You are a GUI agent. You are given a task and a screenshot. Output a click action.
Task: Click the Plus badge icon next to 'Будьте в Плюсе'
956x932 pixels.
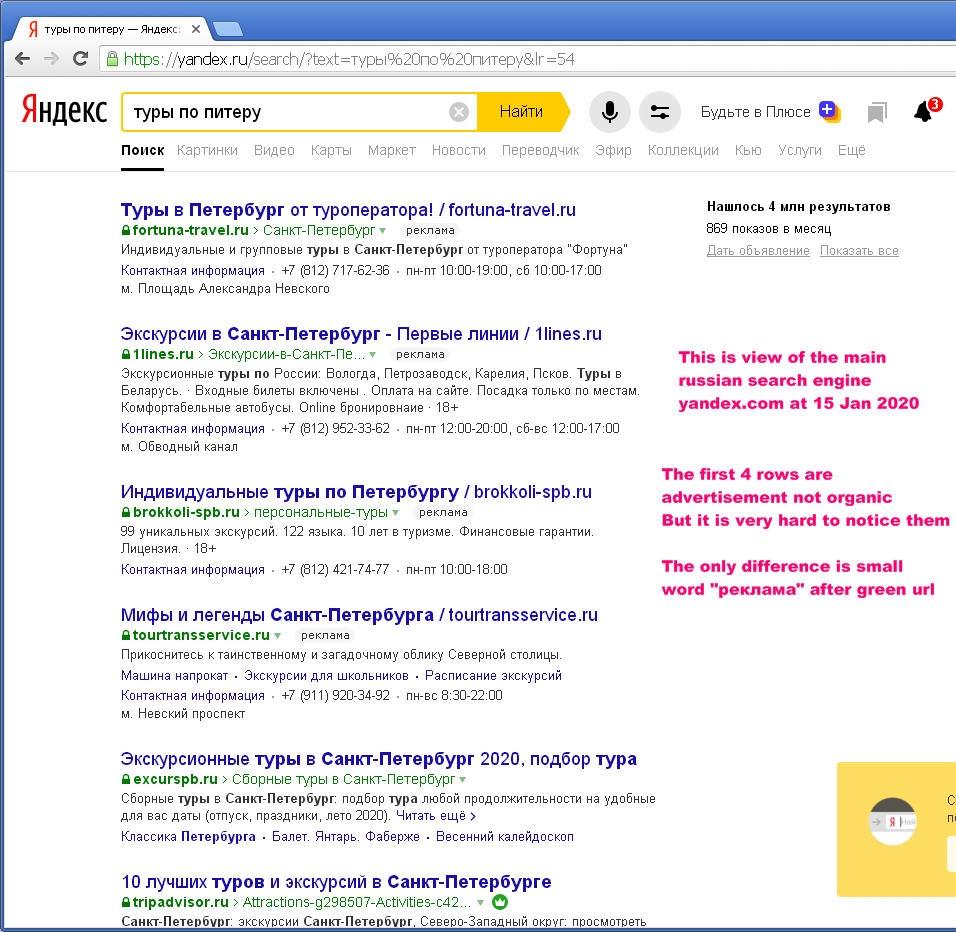tap(830, 112)
